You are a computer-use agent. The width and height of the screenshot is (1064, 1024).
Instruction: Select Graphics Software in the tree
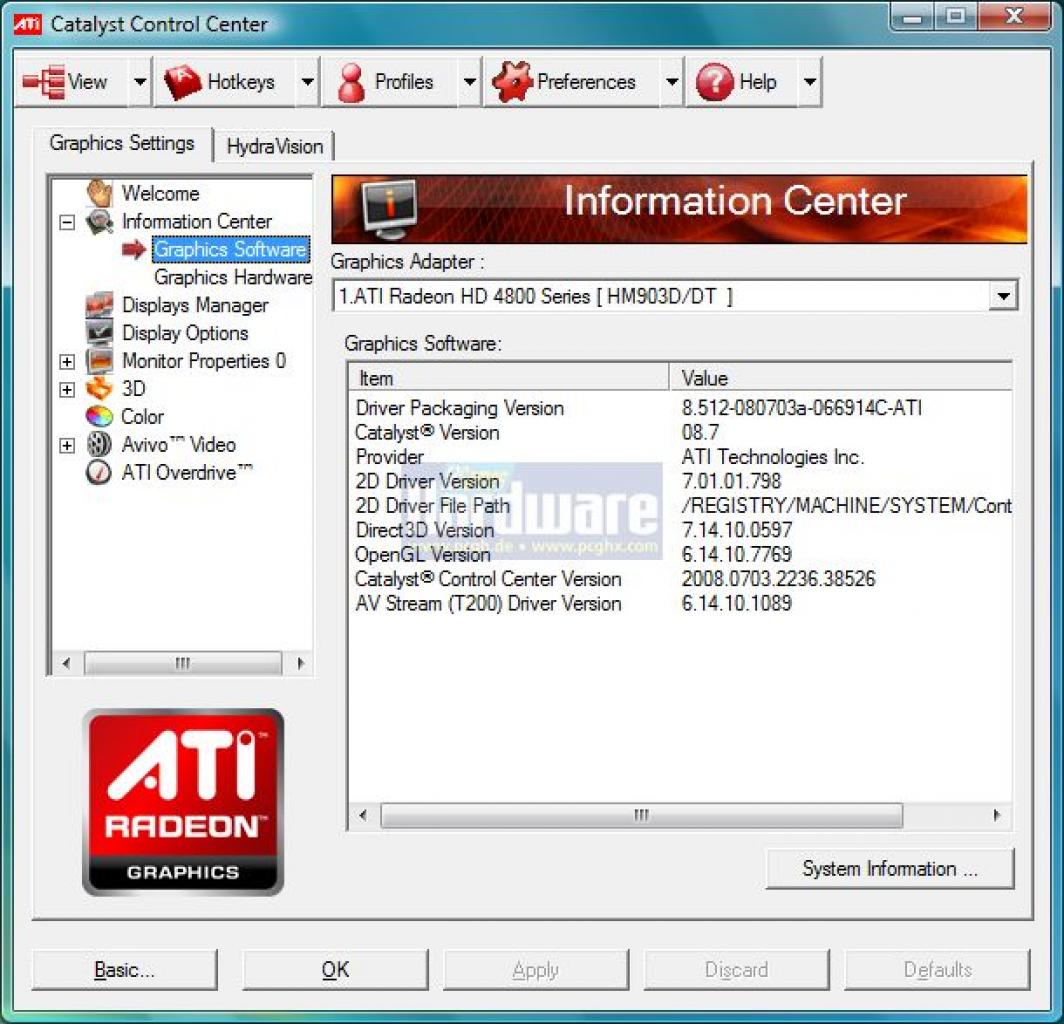coord(231,249)
